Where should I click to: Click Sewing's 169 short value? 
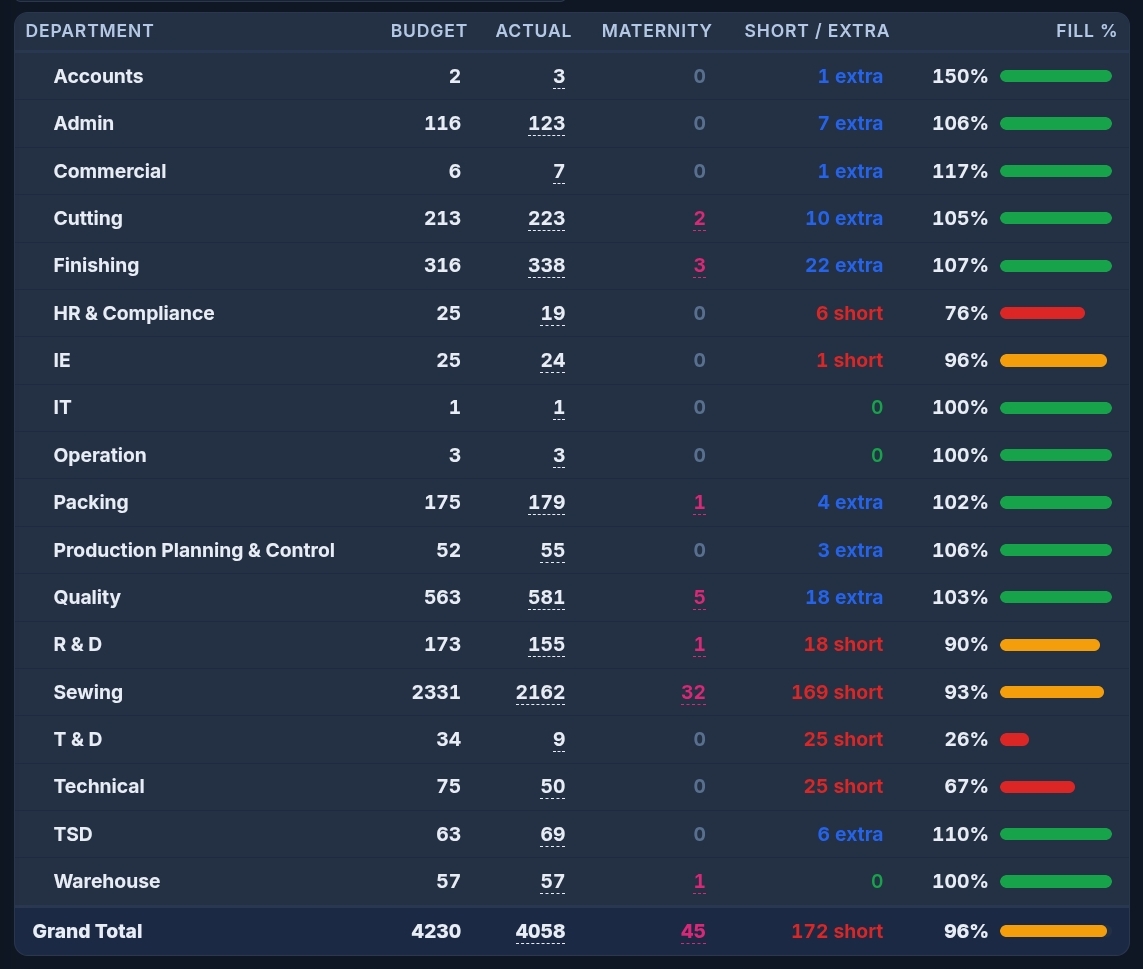click(x=837, y=692)
